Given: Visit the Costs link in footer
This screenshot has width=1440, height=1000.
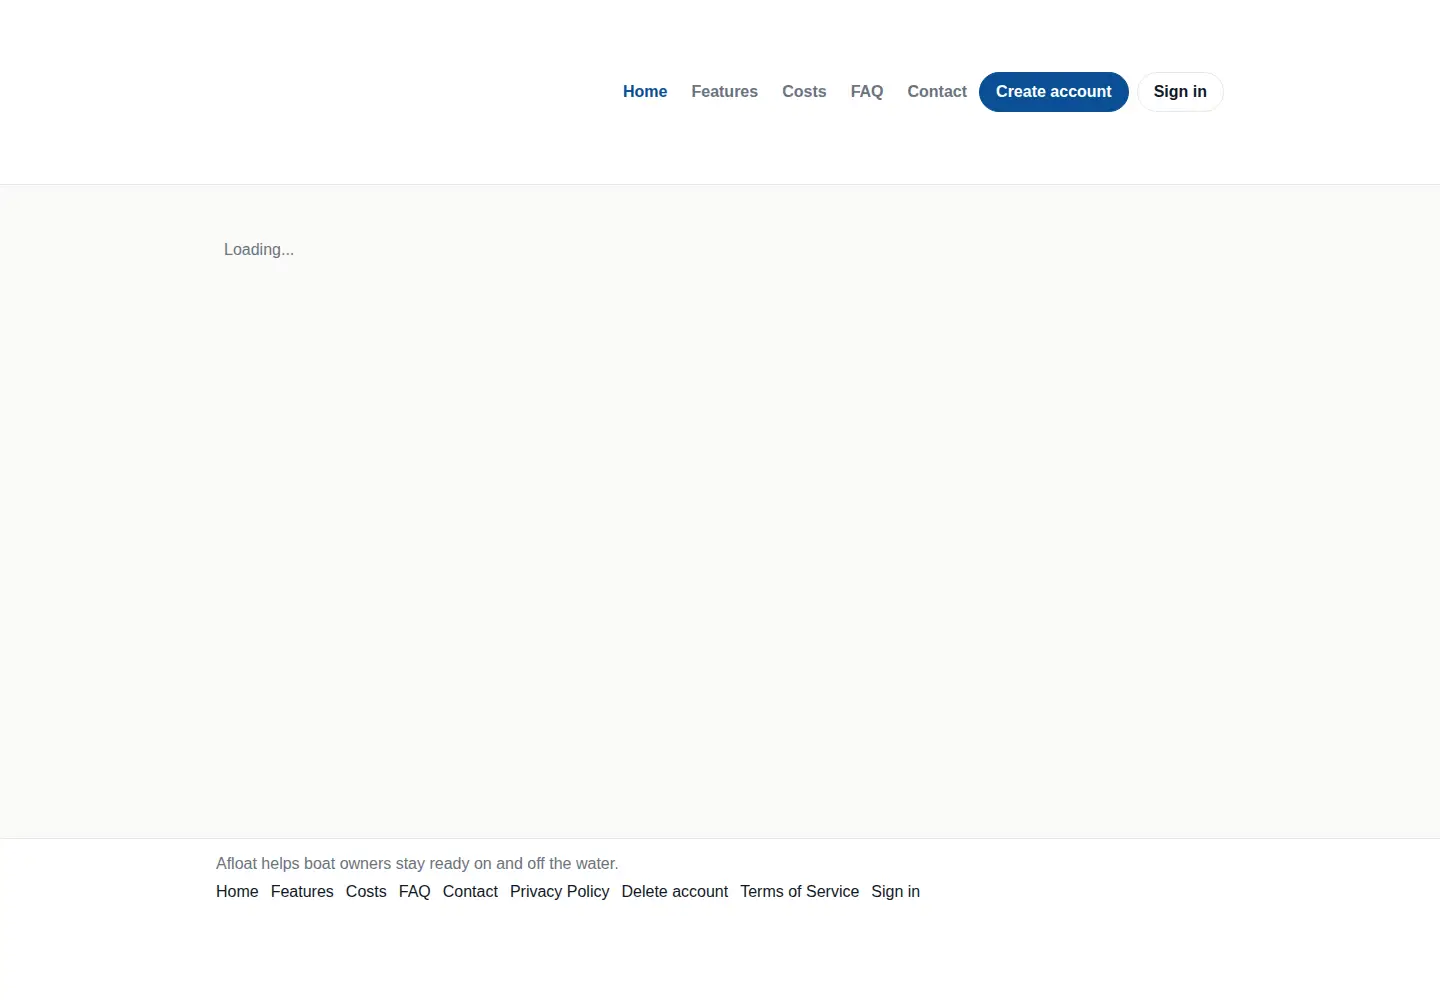Looking at the screenshot, I should coord(366,892).
